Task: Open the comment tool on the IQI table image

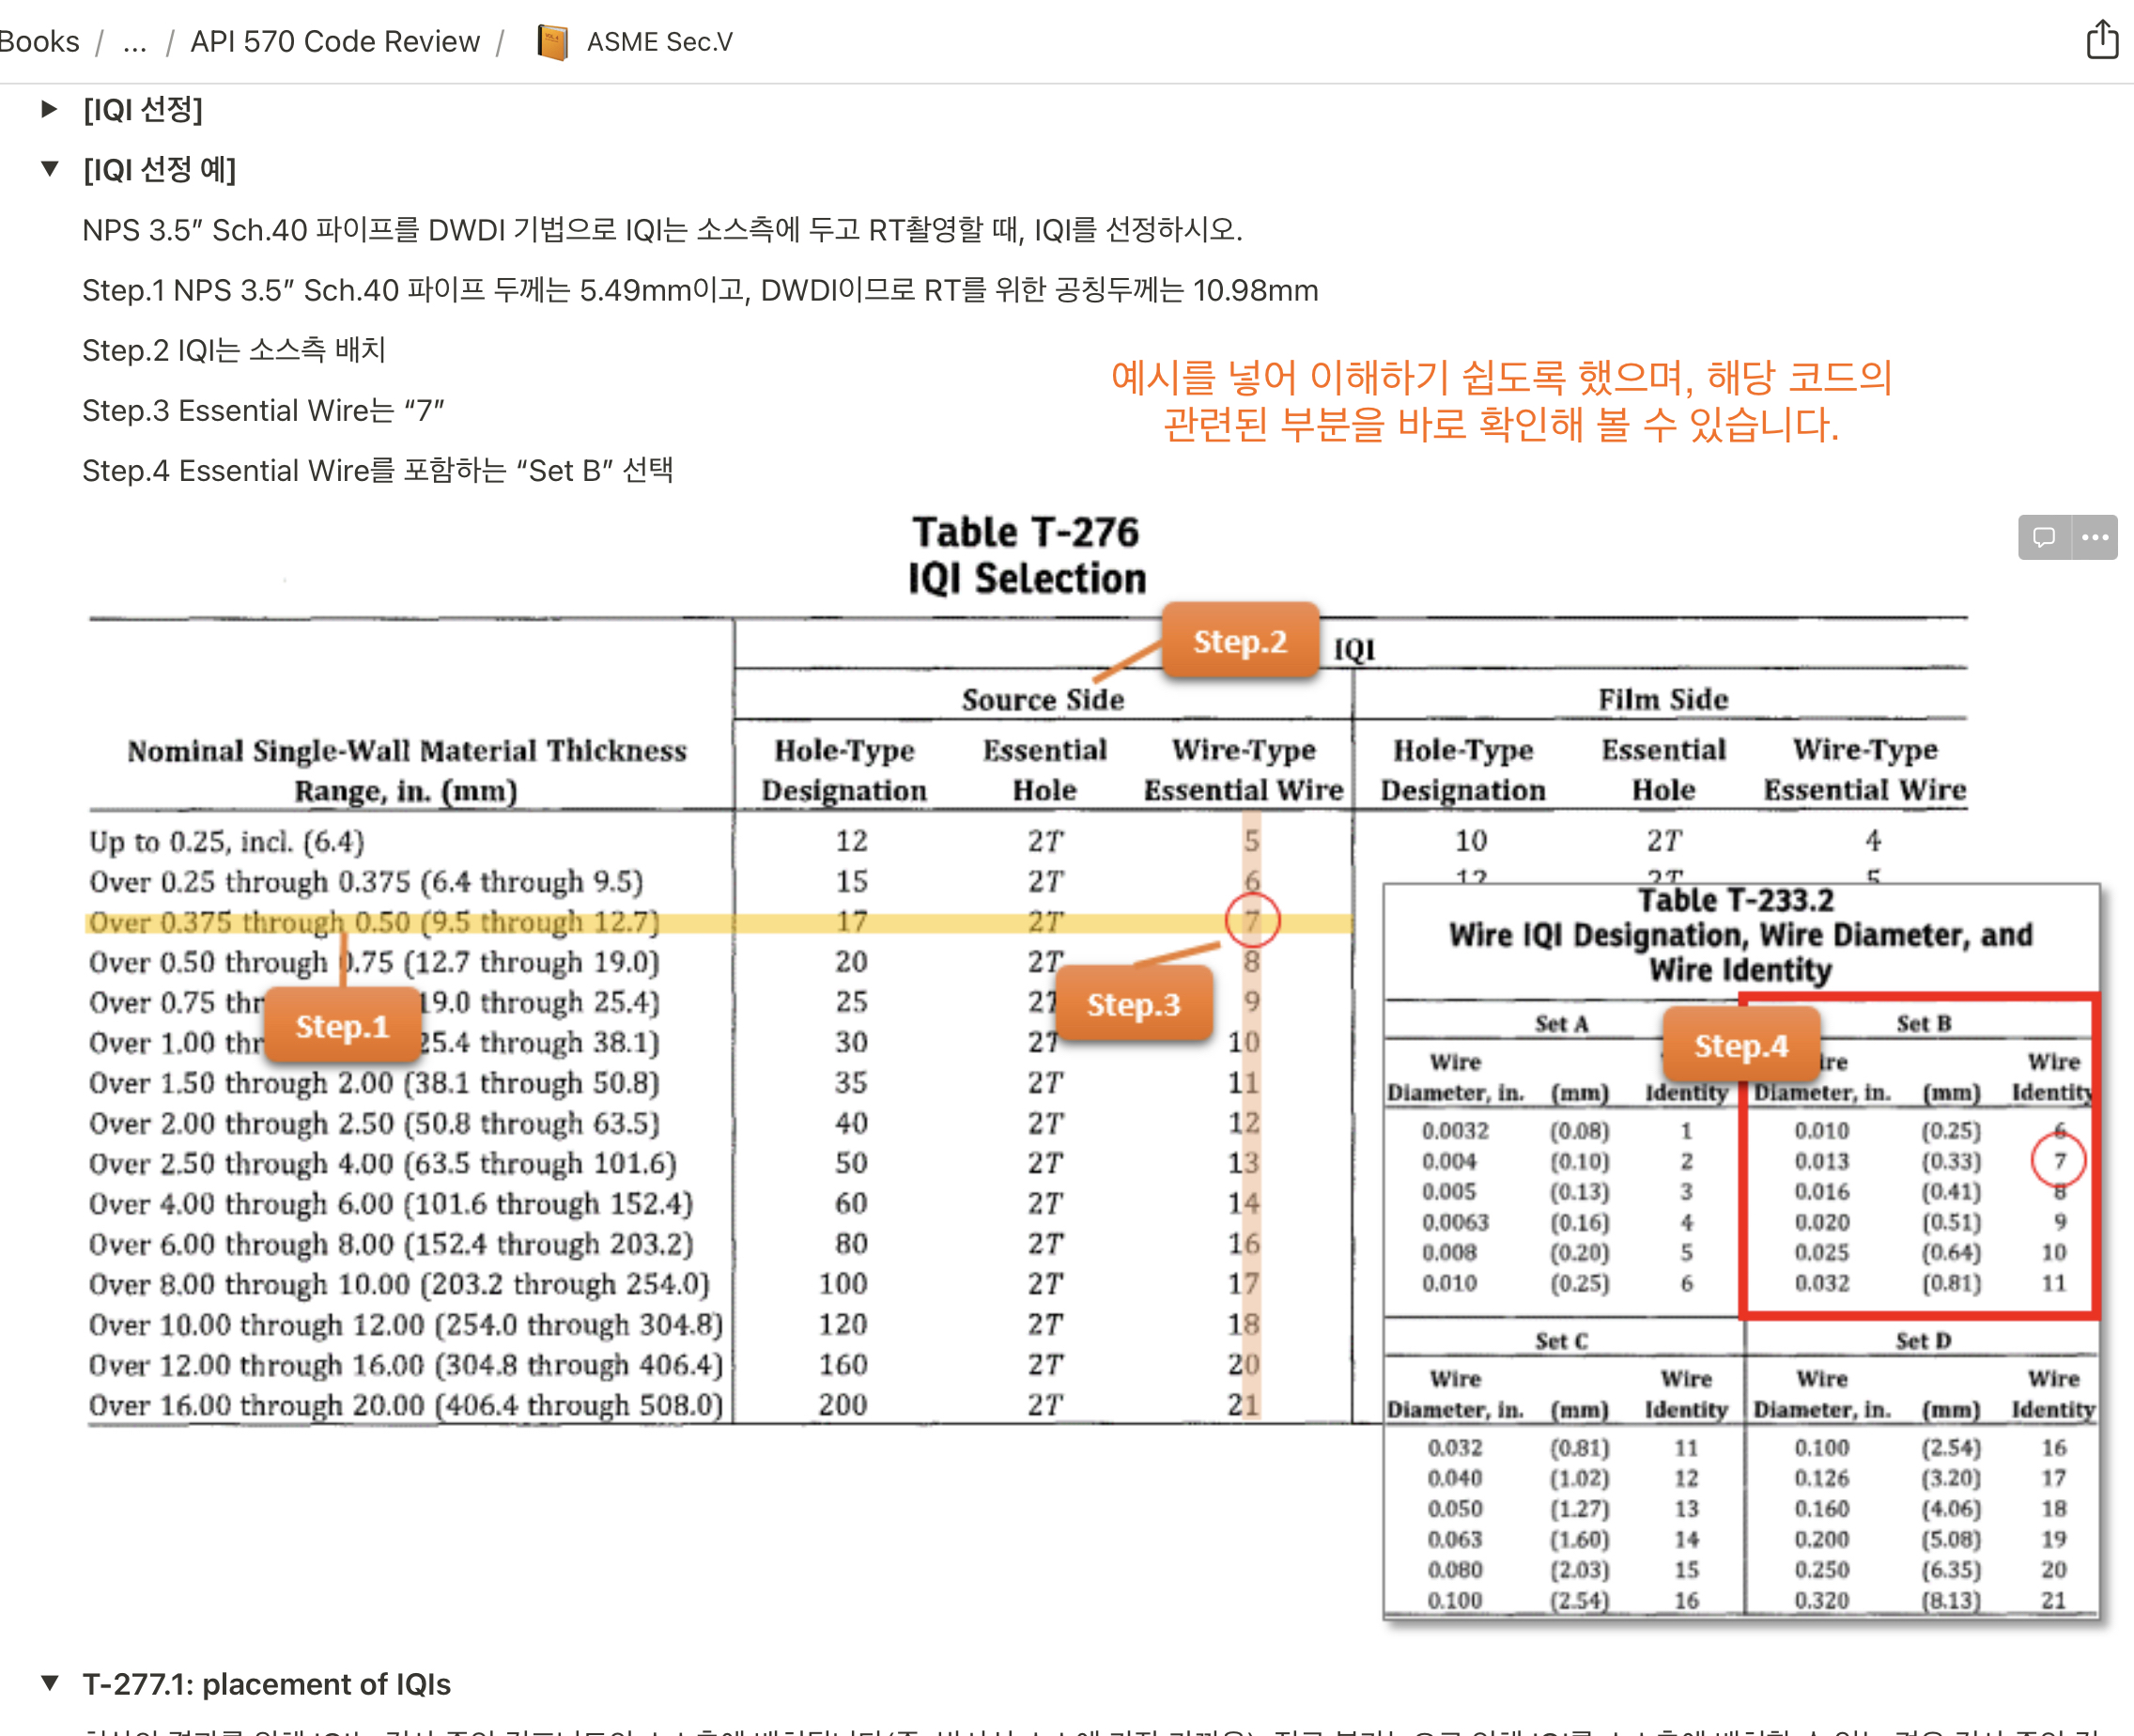Action: pyautogui.click(x=2043, y=538)
